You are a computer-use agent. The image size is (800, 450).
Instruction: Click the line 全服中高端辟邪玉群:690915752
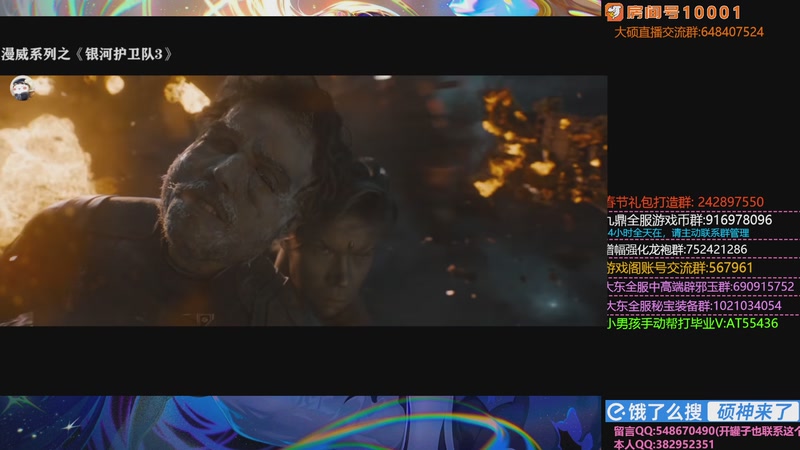pos(701,287)
